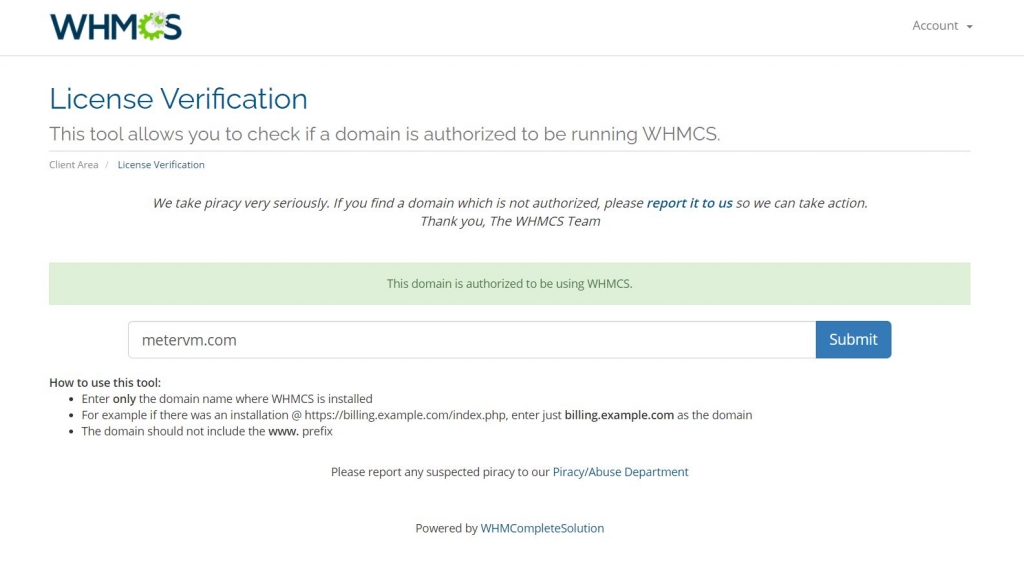The image size is (1024, 579).
Task: Open the Account menu
Action: click(x=942, y=25)
